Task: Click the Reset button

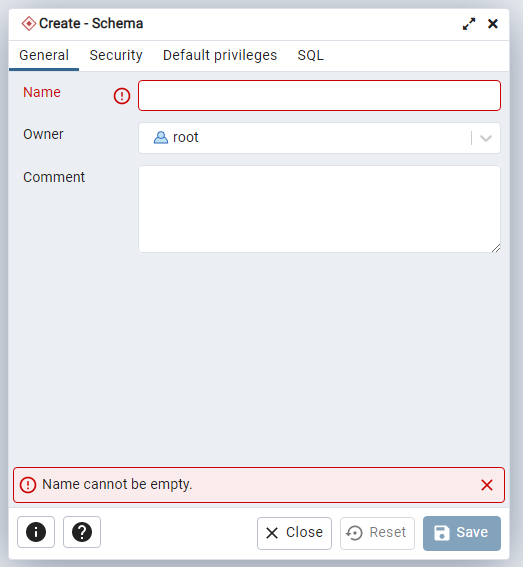Action: [377, 533]
